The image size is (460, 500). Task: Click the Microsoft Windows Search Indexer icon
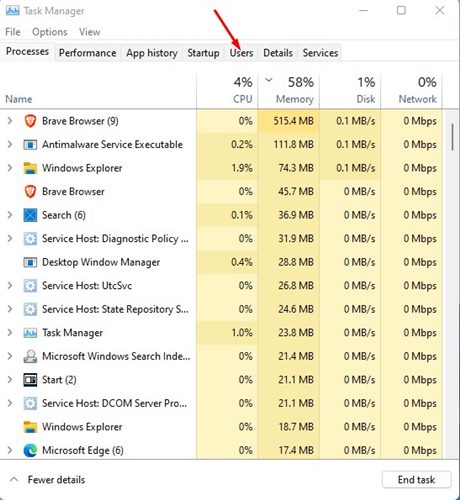pyautogui.click(x=30, y=356)
